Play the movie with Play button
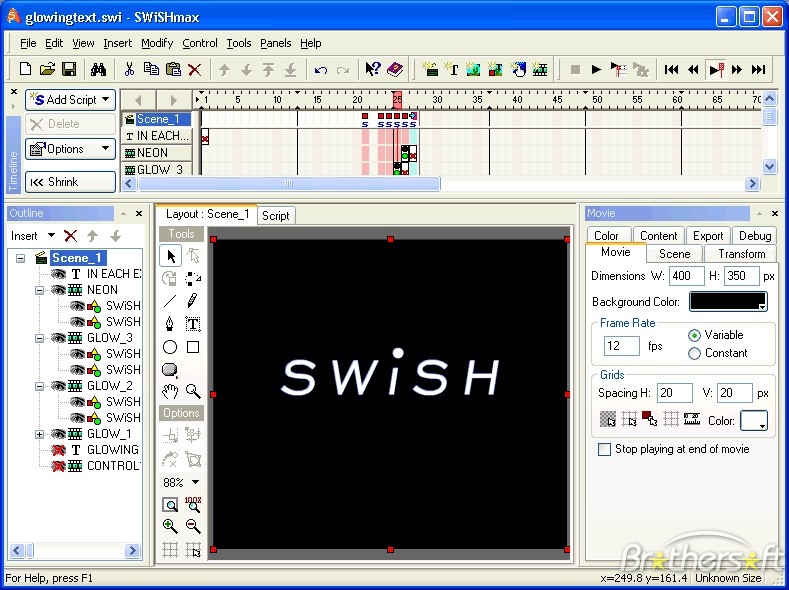 point(596,69)
